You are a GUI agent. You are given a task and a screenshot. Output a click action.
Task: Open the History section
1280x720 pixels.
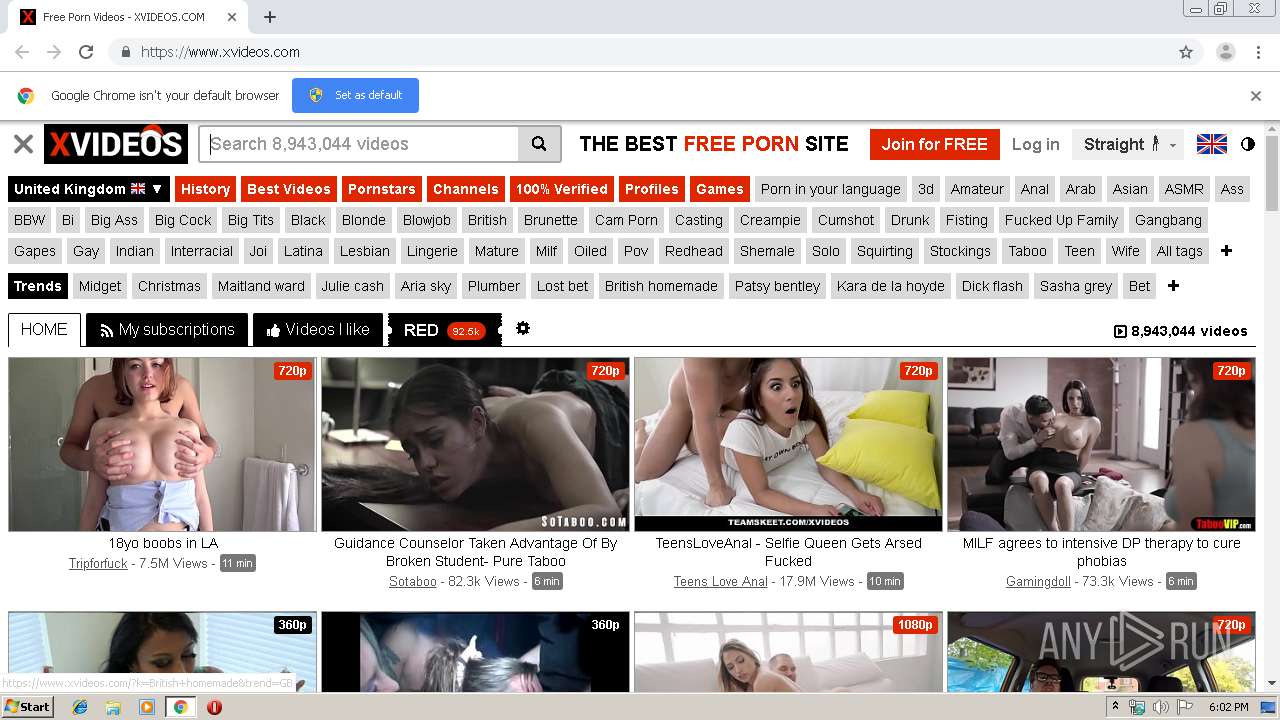tap(205, 189)
